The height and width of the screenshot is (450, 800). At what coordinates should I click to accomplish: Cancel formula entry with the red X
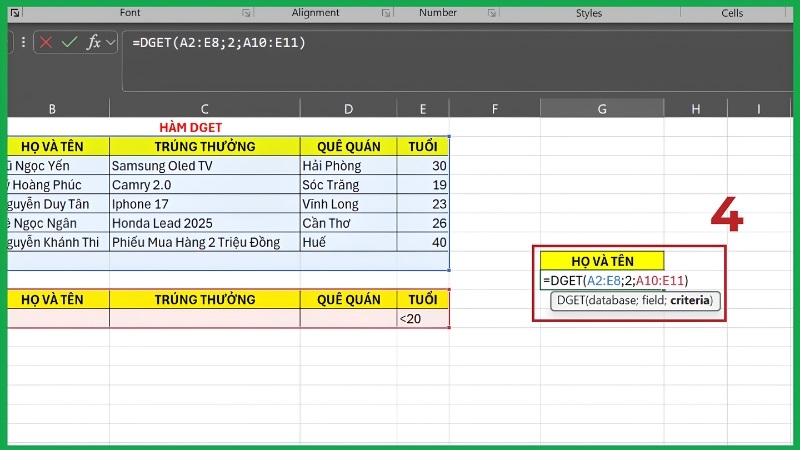coord(46,42)
